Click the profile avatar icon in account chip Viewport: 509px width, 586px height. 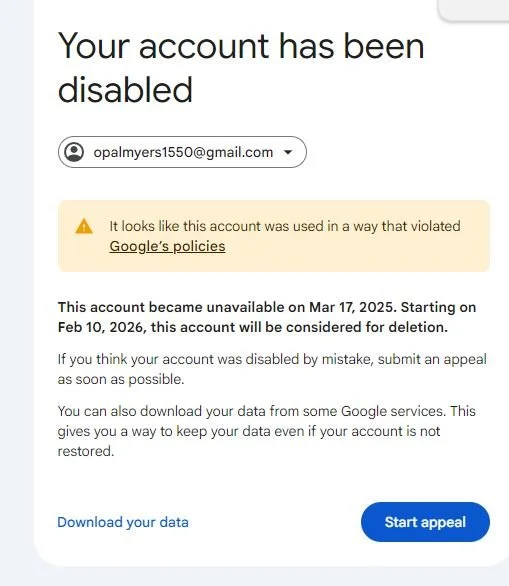(74, 152)
